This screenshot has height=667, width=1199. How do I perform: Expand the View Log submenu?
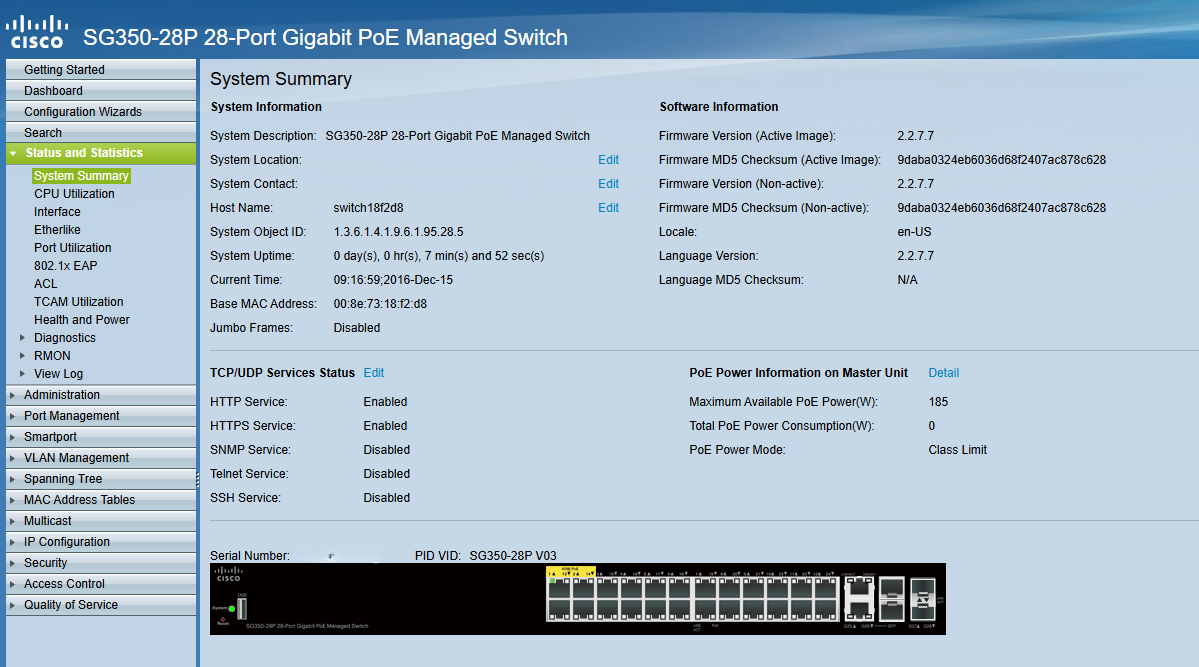tap(22, 373)
